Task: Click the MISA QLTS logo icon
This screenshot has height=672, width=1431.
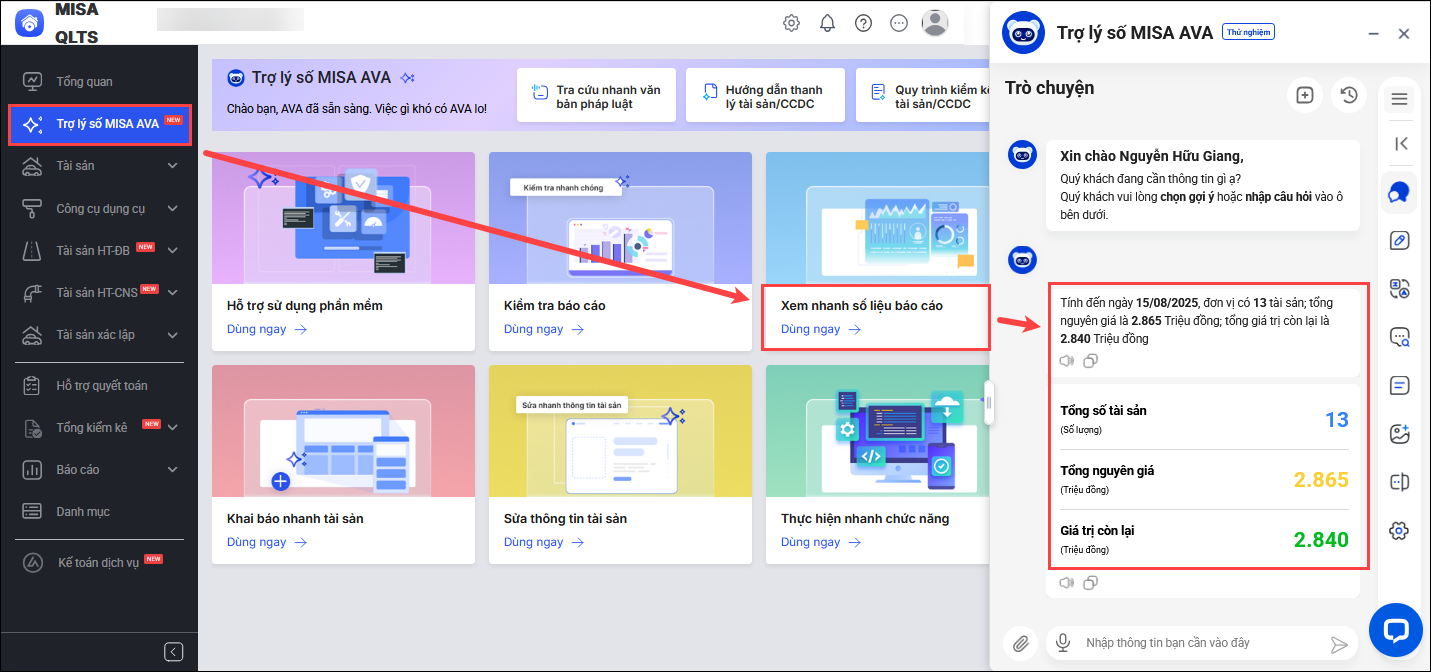Action: point(30,23)
